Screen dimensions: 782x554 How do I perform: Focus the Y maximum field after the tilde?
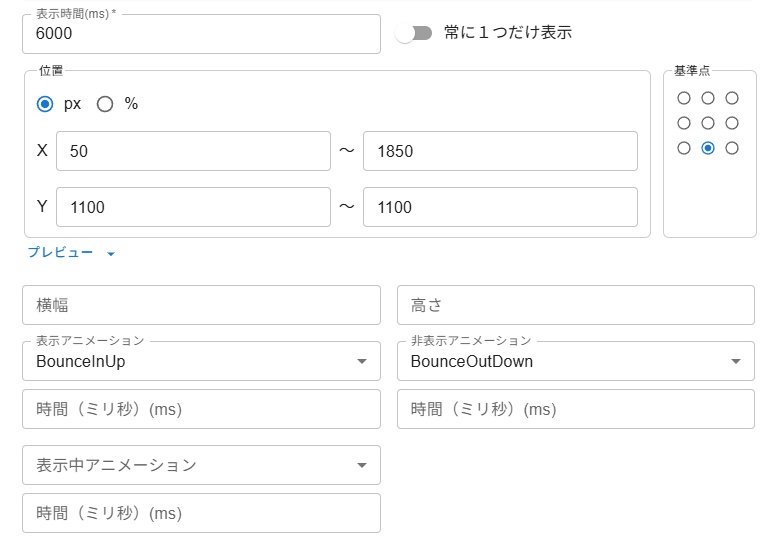(x=500, y=207)
